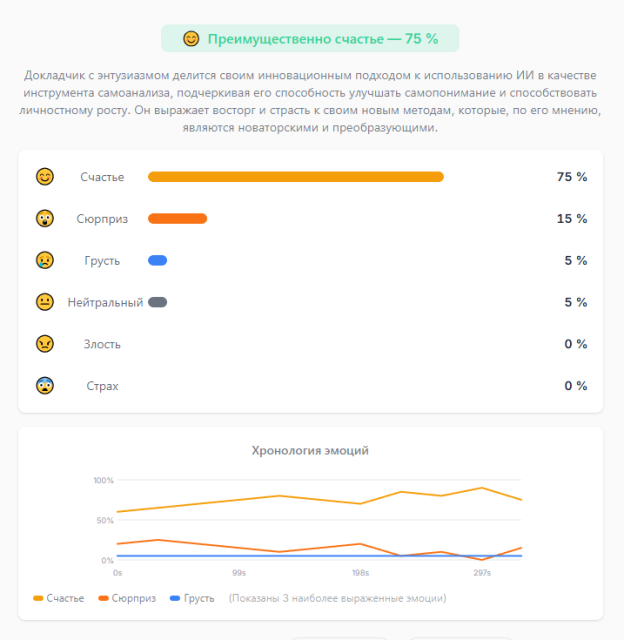The image size is (624, 640).
Task: Click the 198s marker on timeline axis
Action: [x=360, y=573]
